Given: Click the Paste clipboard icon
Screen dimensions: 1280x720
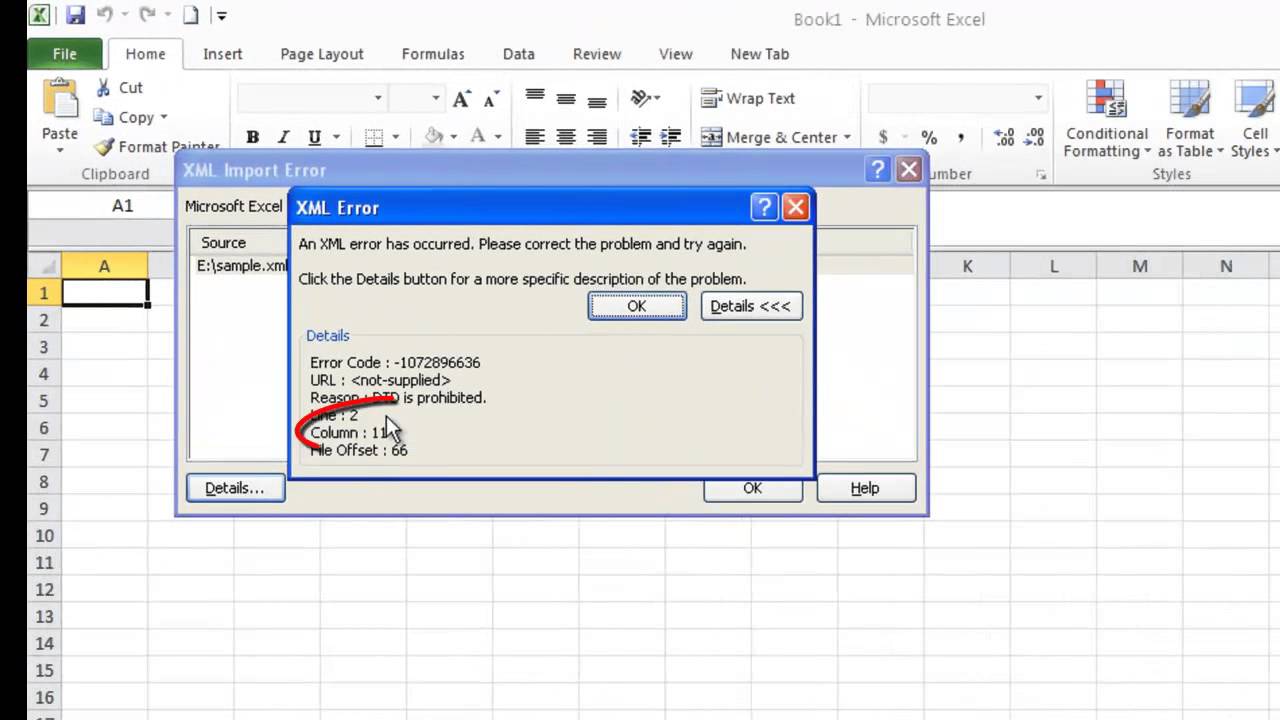Looking at the screenshot, I should (x=60, y=100).
